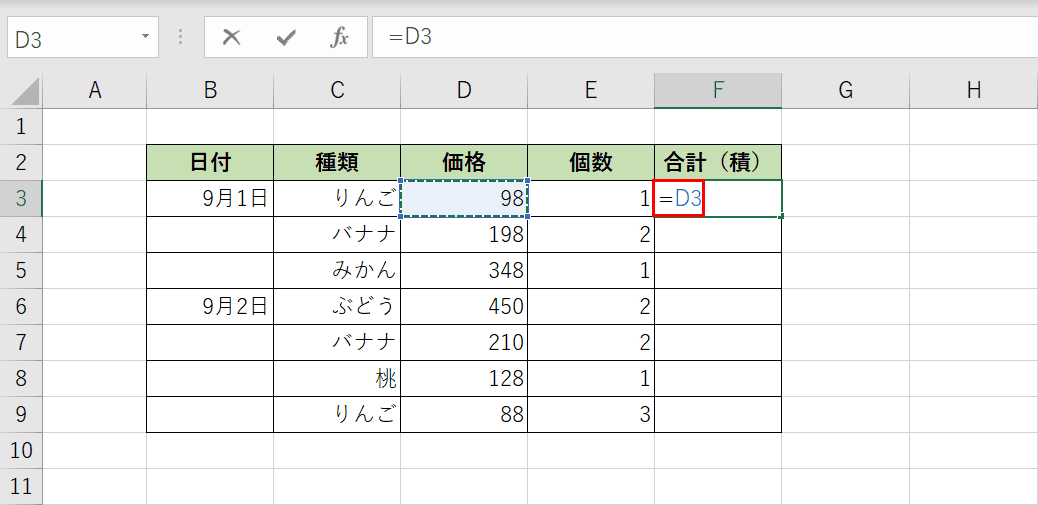The width and height of the screenshot is (1038, 505).
Task: Cancel the formula entry with the X icon
Action: 231,38
